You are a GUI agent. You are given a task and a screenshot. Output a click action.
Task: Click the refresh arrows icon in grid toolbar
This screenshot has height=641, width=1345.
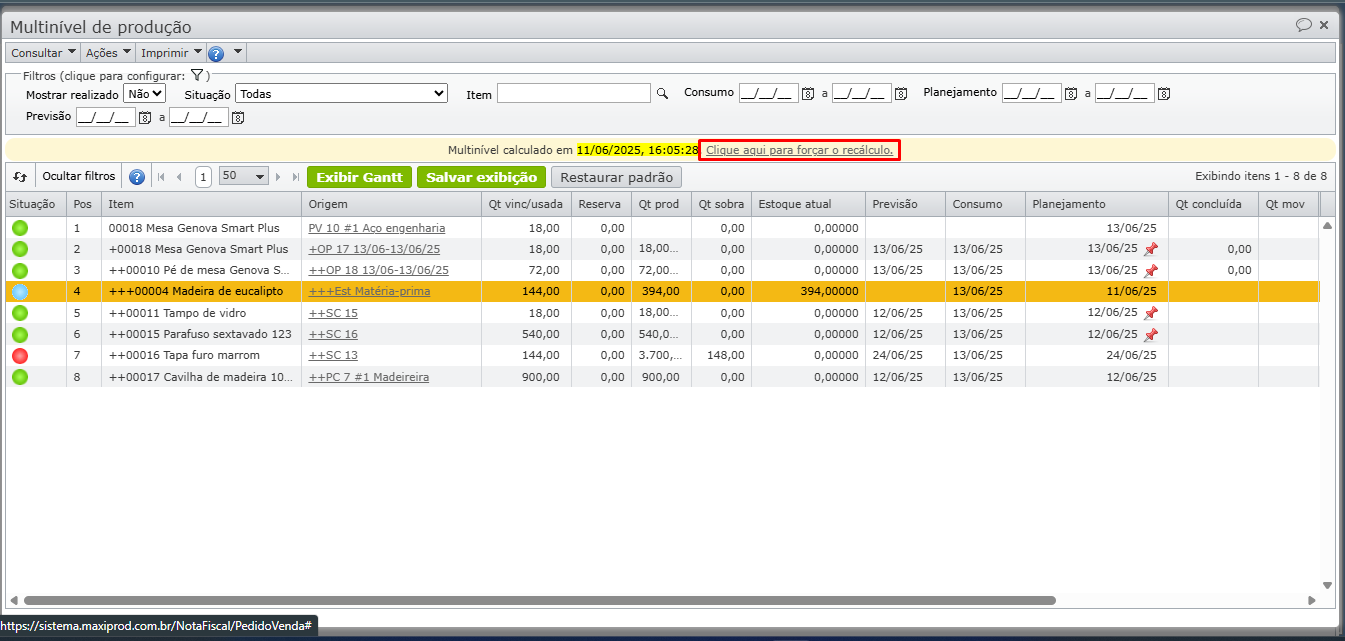coord(20,177)
